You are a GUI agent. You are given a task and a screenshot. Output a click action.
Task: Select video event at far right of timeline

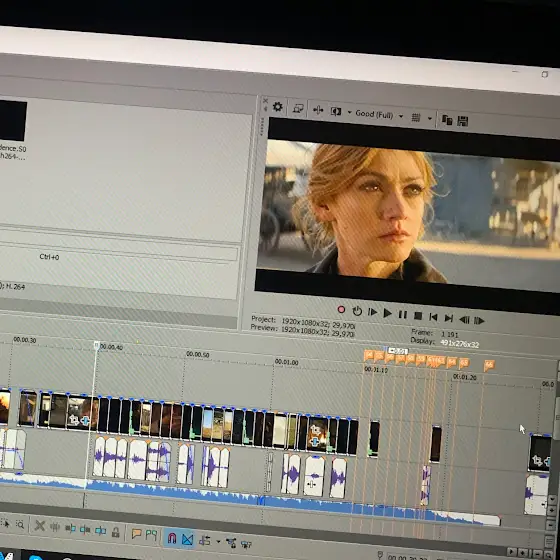click(540, 452)
